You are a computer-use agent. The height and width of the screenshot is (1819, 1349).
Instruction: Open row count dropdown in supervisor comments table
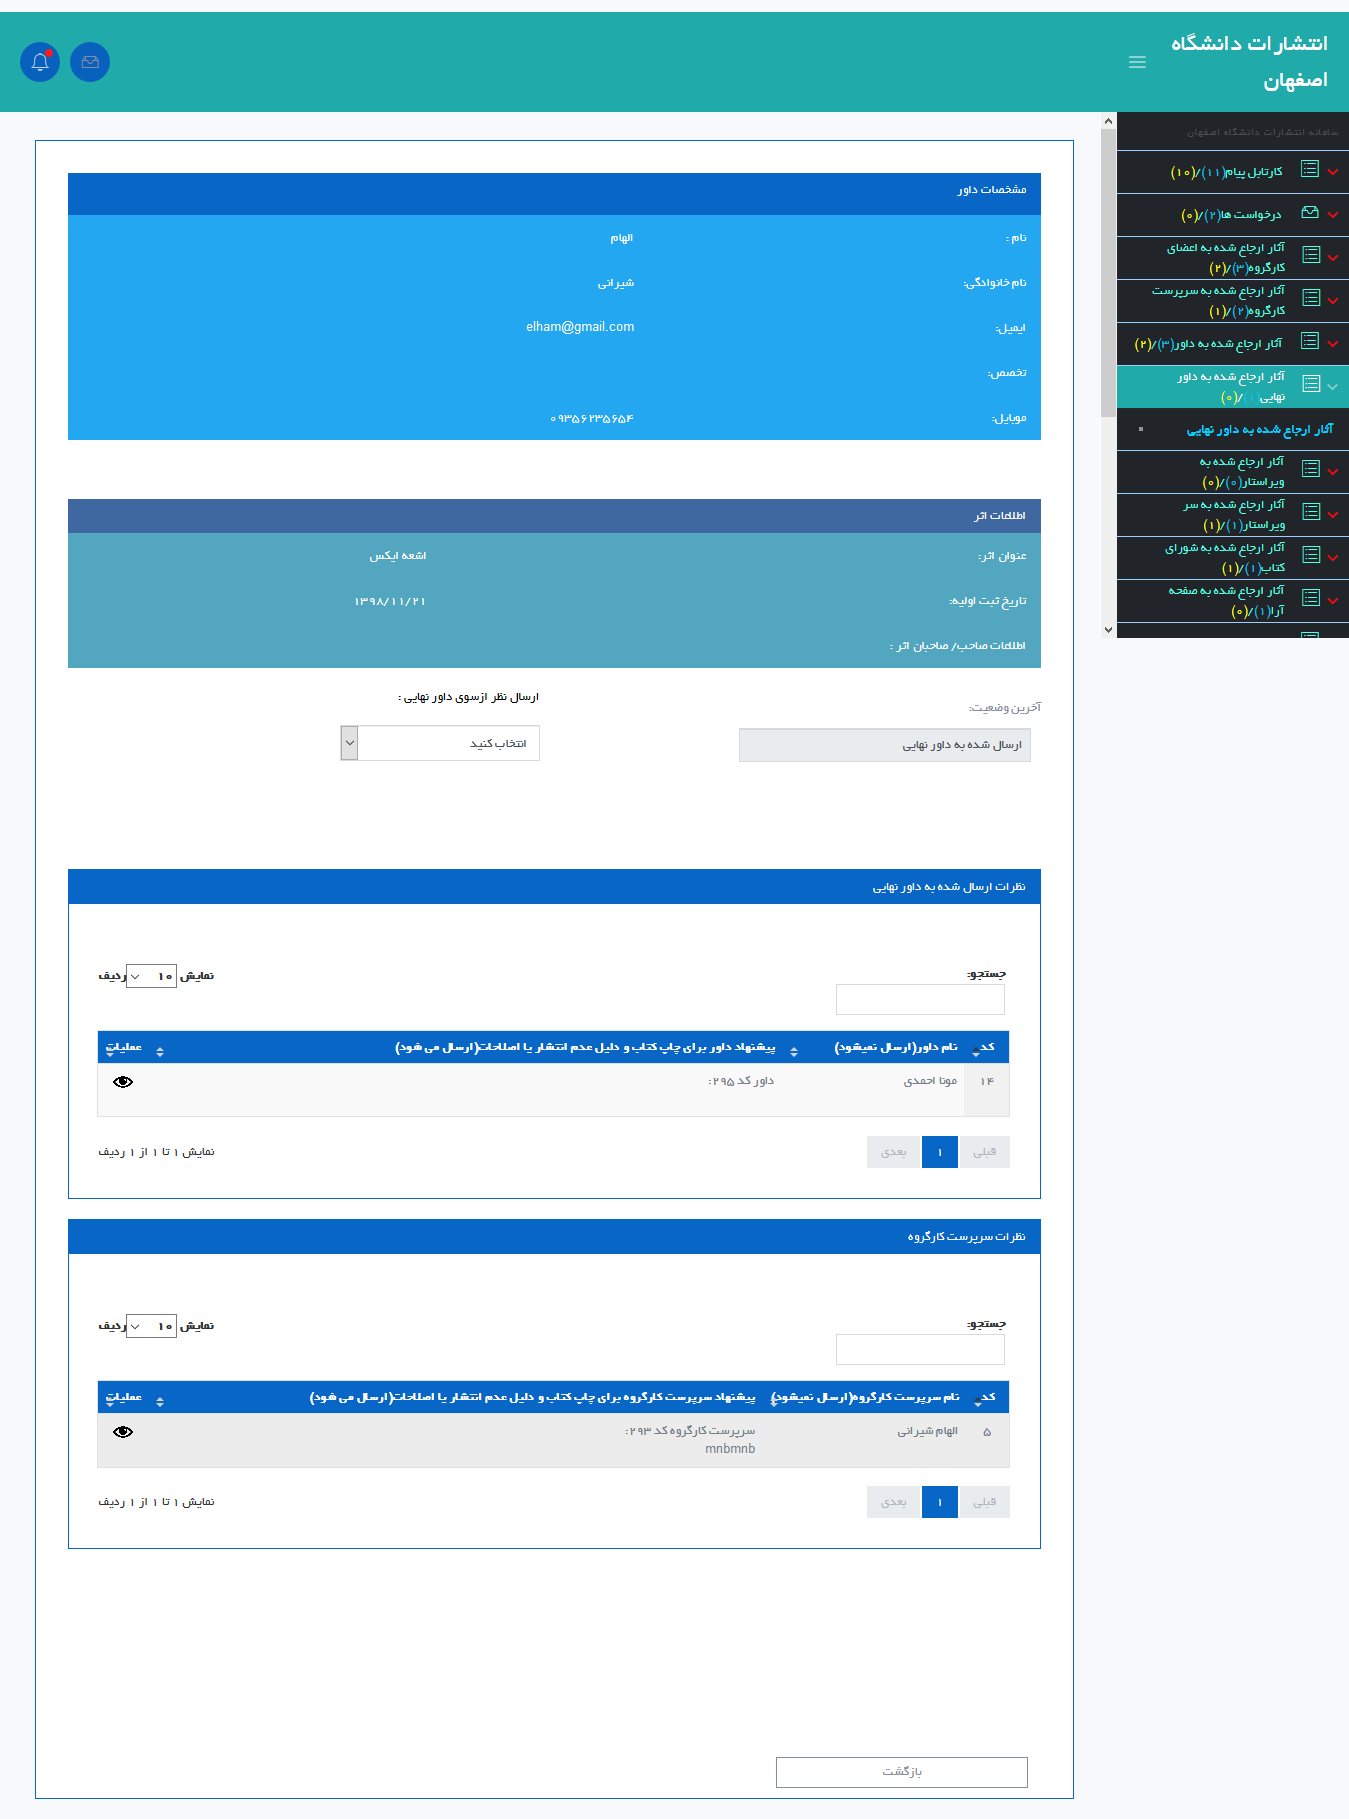point(151,1326)
